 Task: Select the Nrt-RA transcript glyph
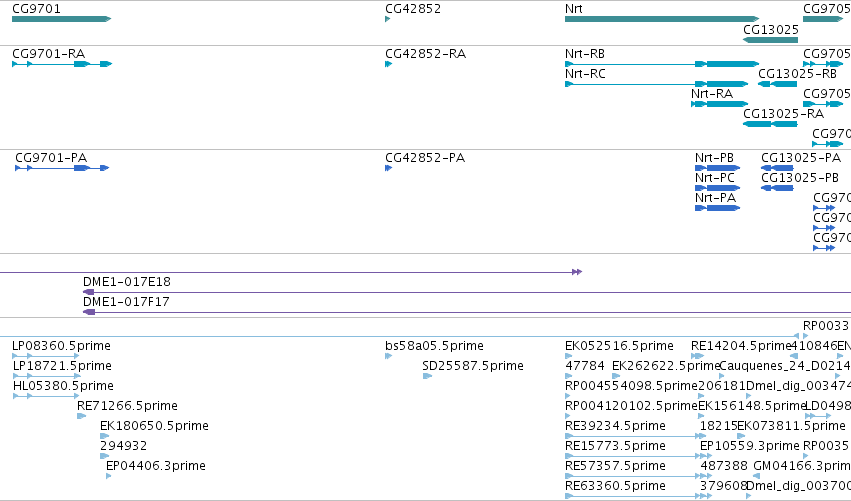(720, 104)
